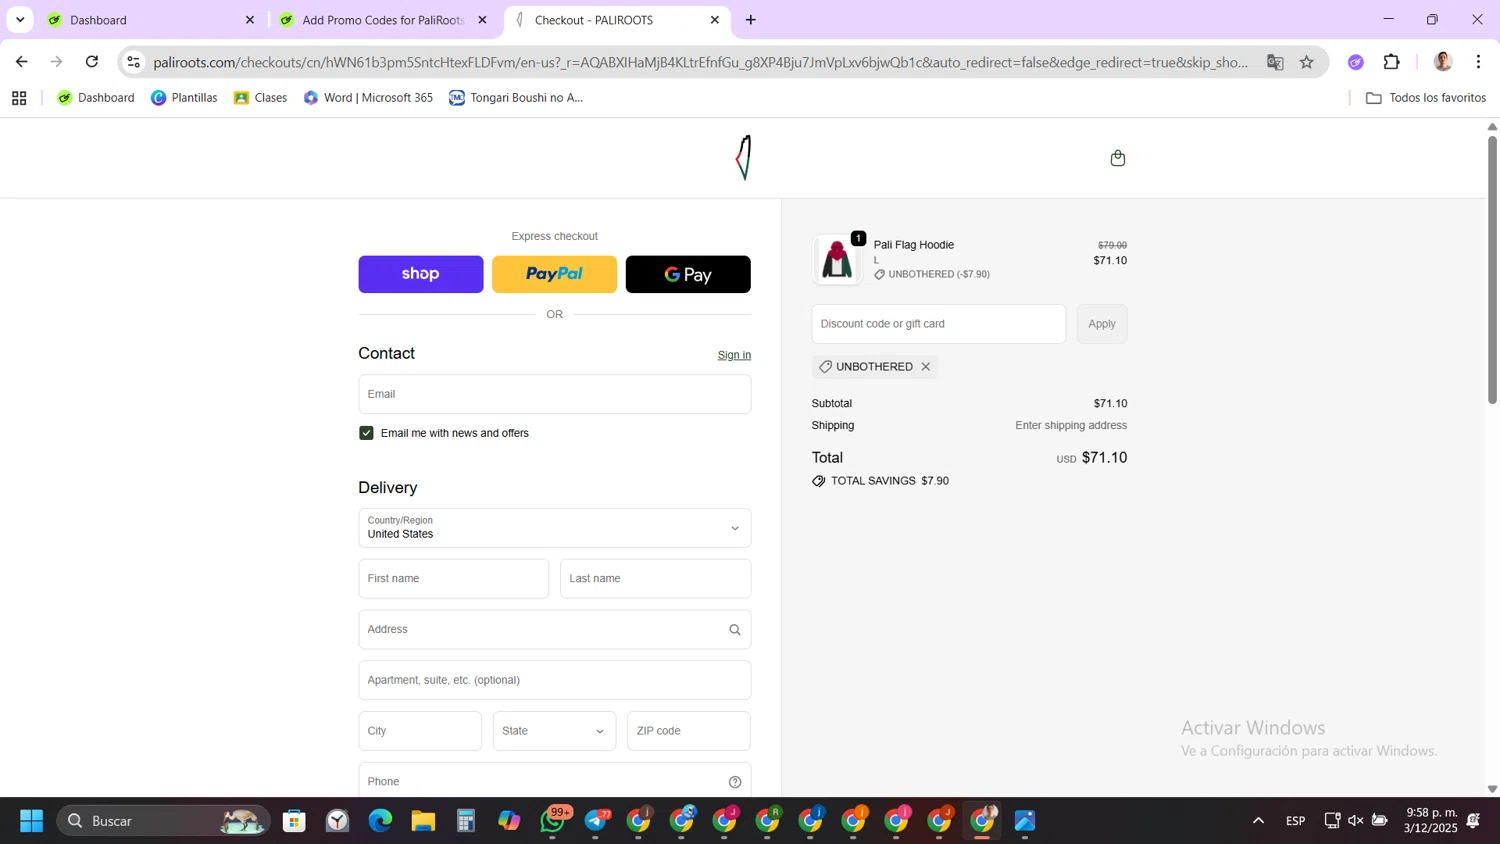Click into the Last name field
1500x844 pixels.
click(655, 578)
